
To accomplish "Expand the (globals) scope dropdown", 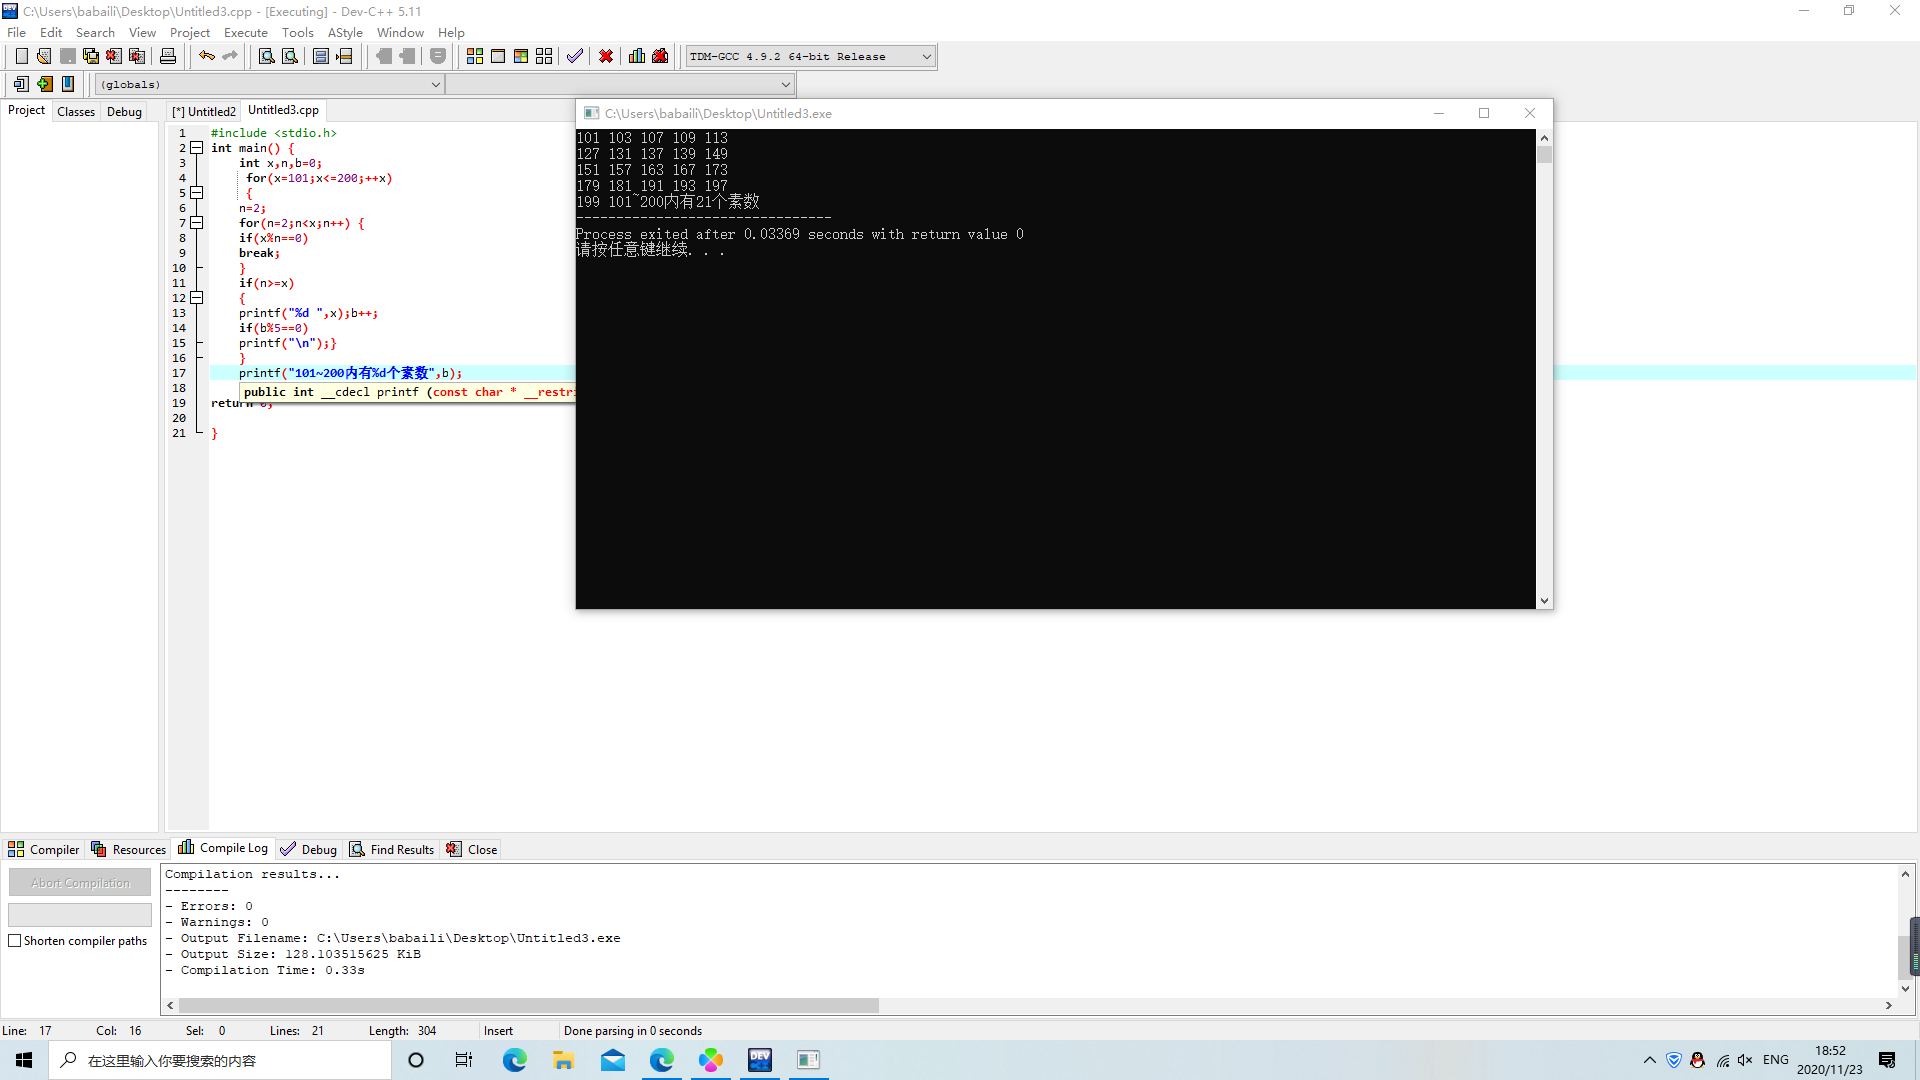I will 435,85.
